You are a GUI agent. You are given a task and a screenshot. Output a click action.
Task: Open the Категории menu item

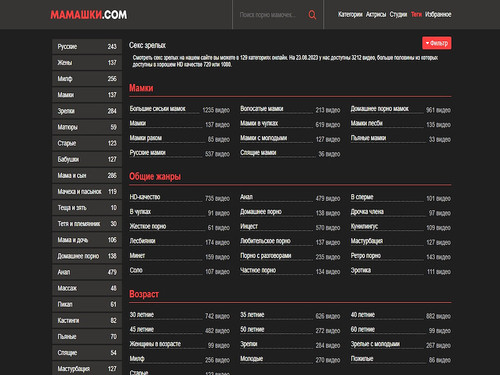350,14
